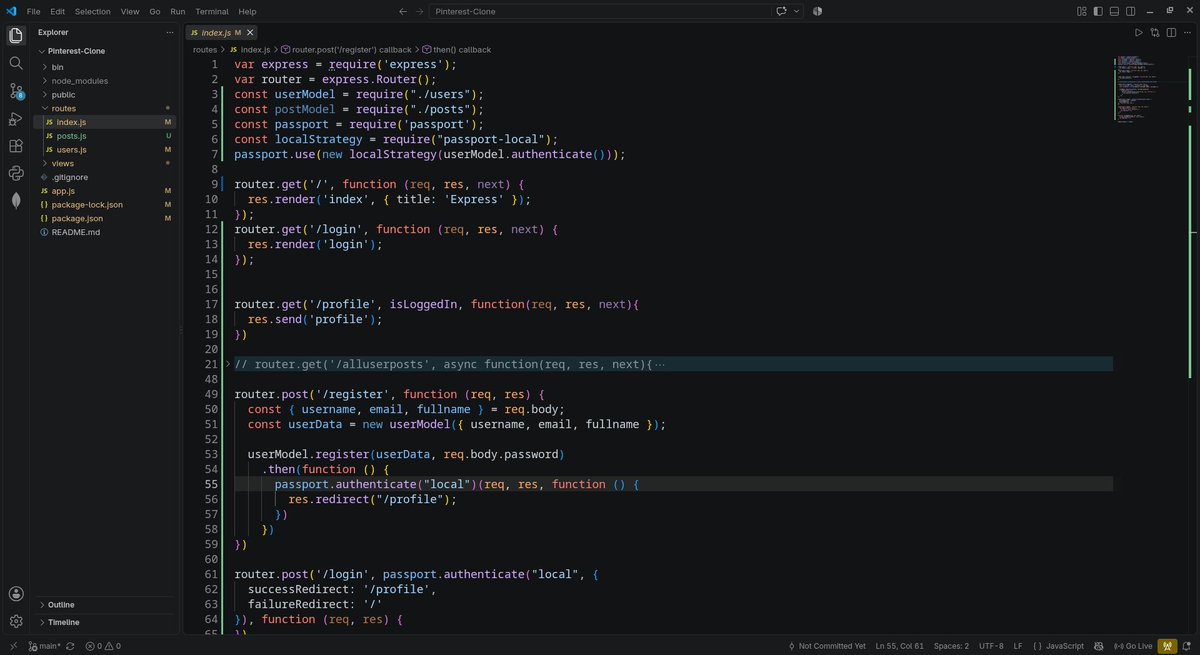
Task: Go forward with the navigation right arrow
Action: pyautogui.click(x=418, y=11)
